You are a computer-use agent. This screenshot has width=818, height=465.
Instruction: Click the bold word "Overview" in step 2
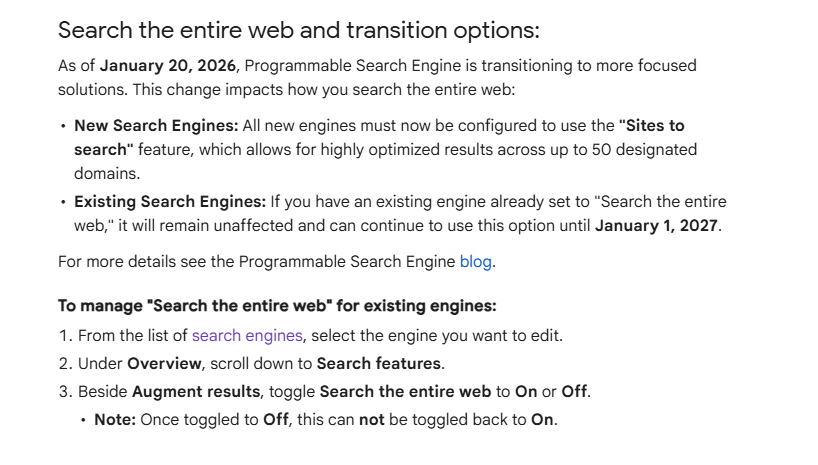click(x=165, y=363)
